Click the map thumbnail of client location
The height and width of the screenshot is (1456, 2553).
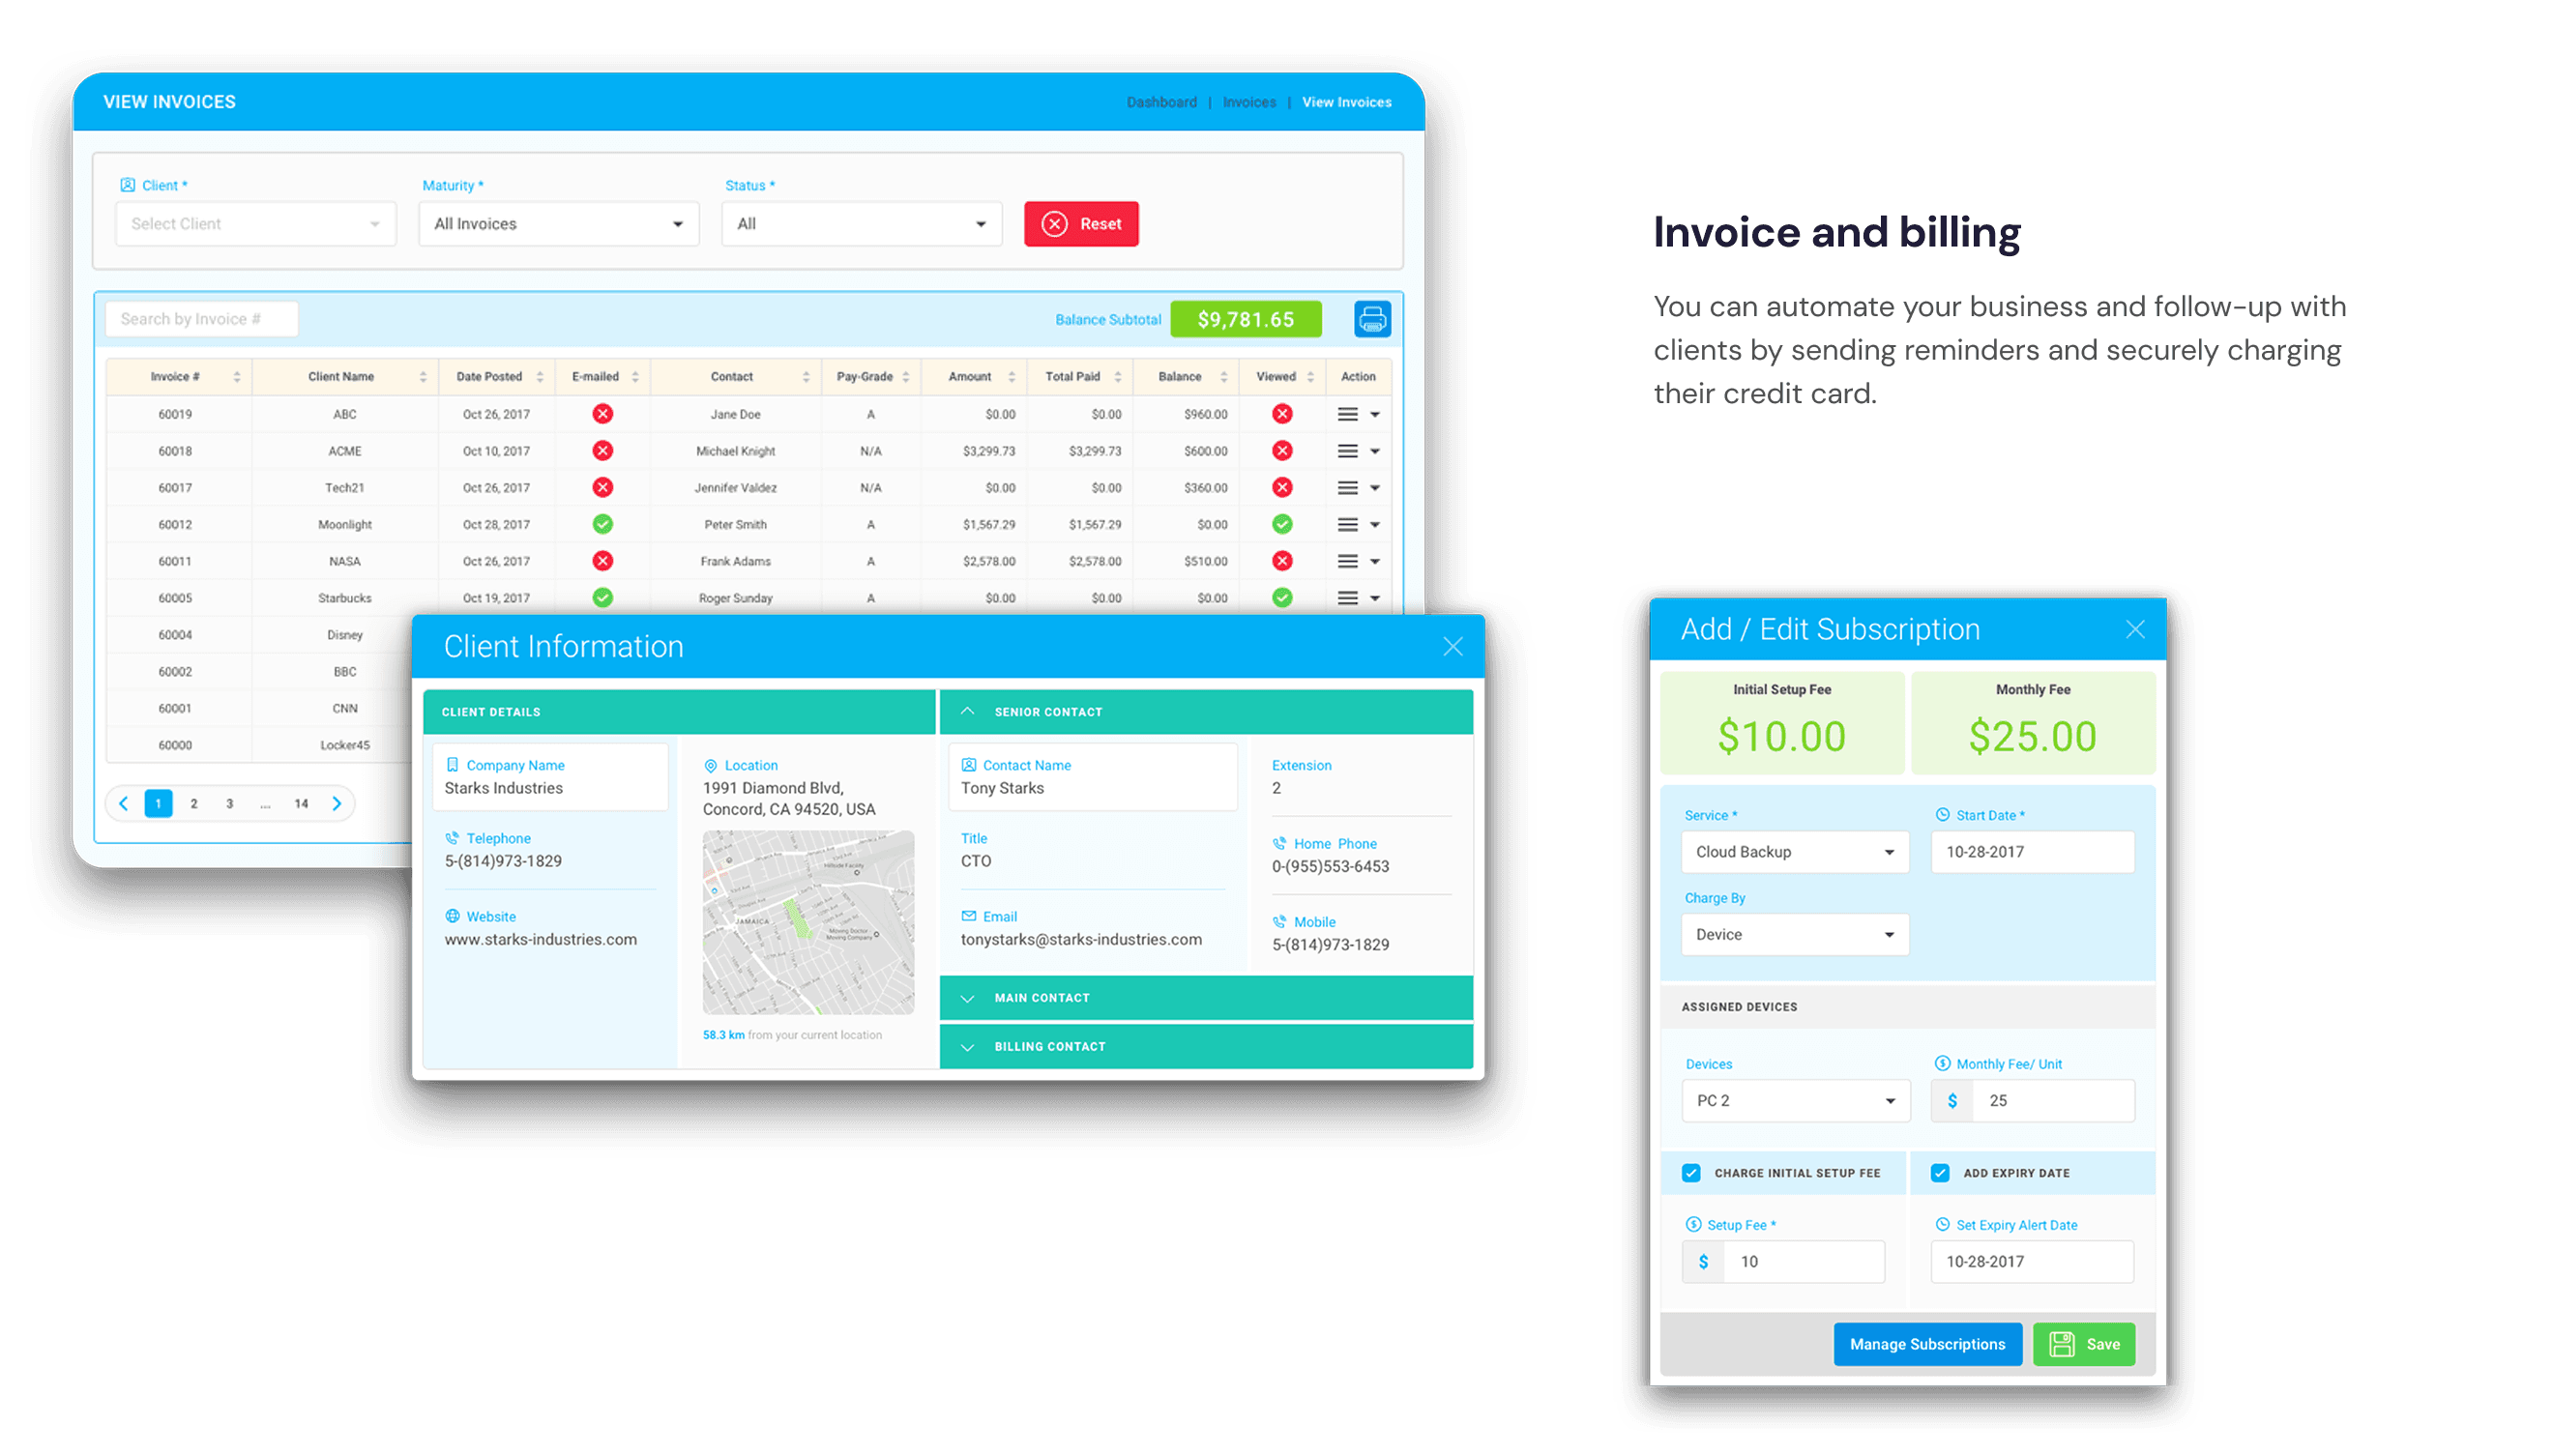click(808, 922)
